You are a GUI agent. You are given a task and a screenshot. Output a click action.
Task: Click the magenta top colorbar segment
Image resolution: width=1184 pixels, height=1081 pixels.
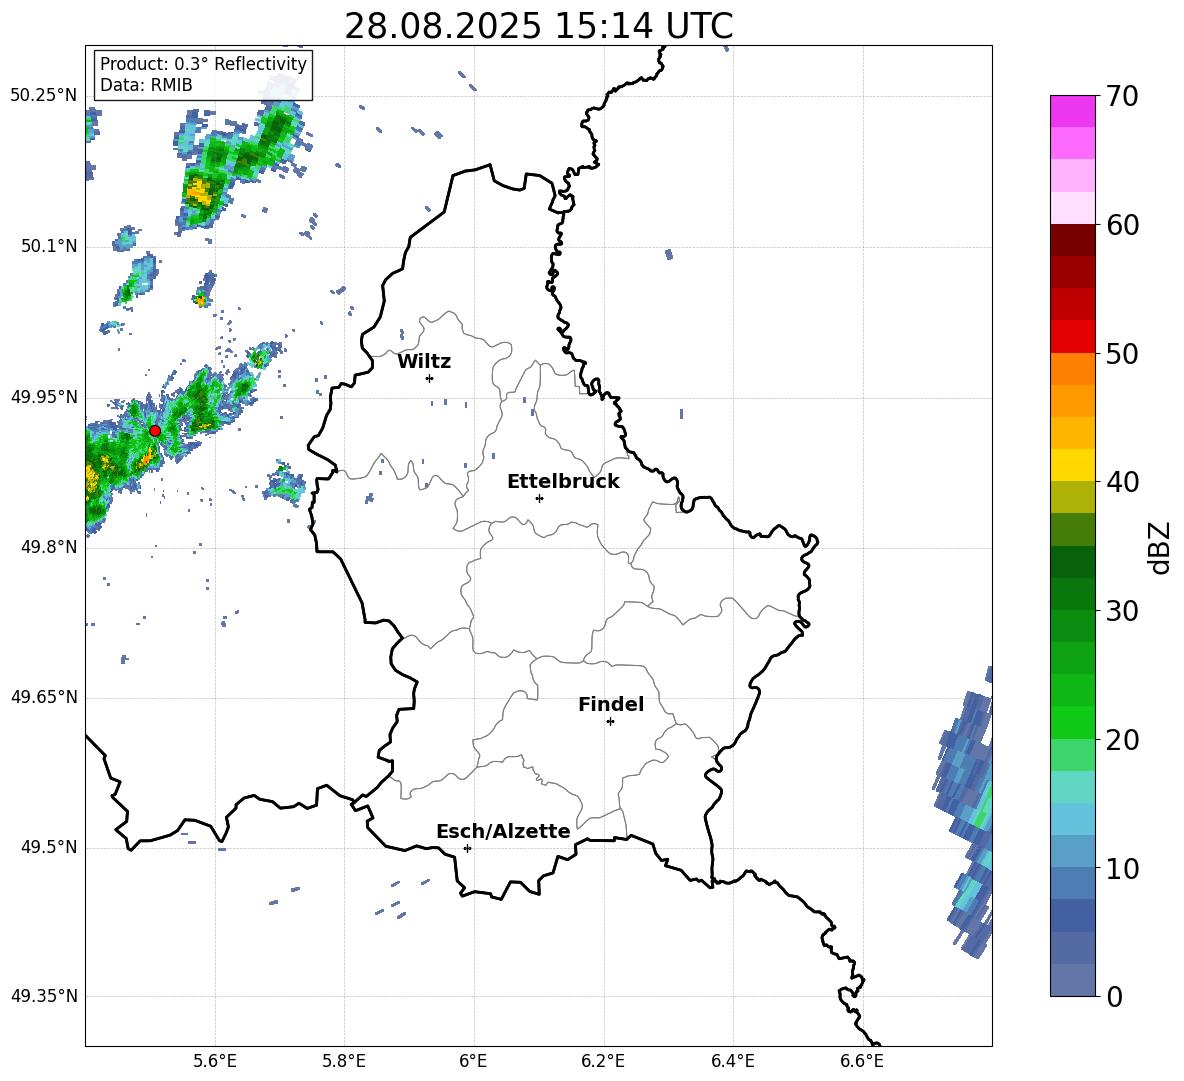click(x=1072, y=111)
